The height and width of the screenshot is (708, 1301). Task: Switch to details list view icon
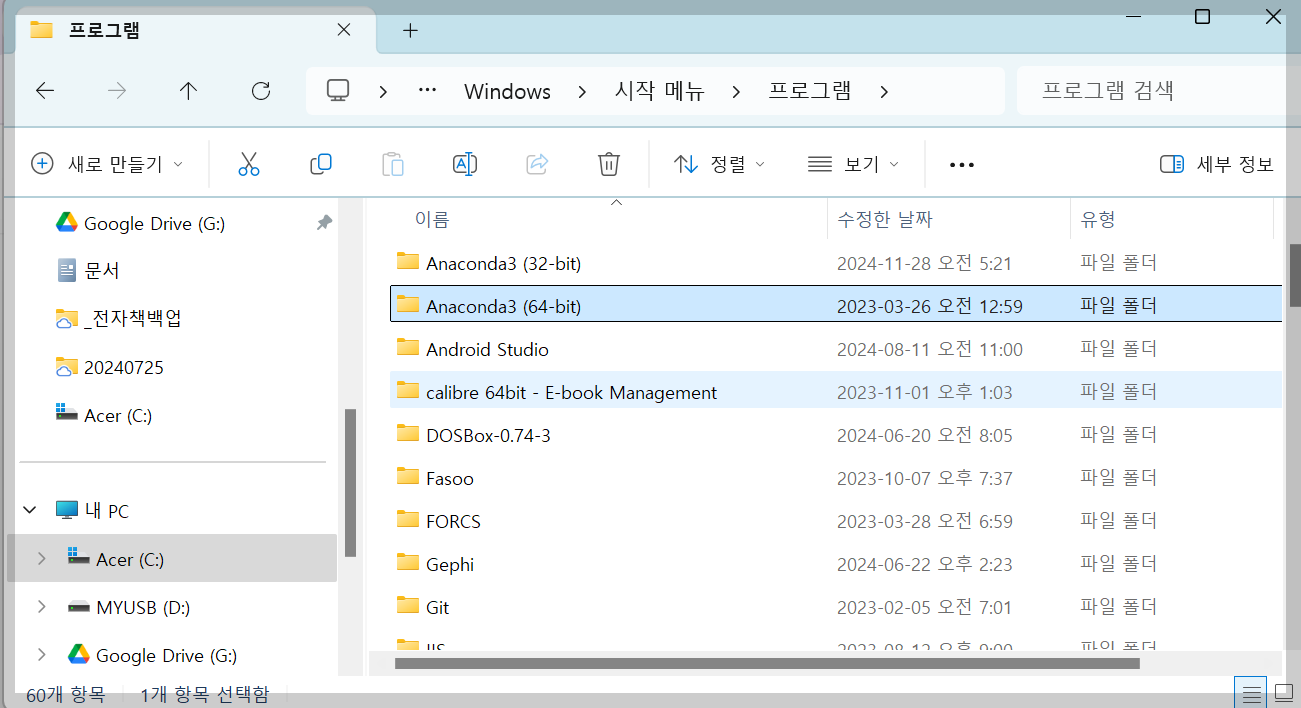[x=1250, y=691]
